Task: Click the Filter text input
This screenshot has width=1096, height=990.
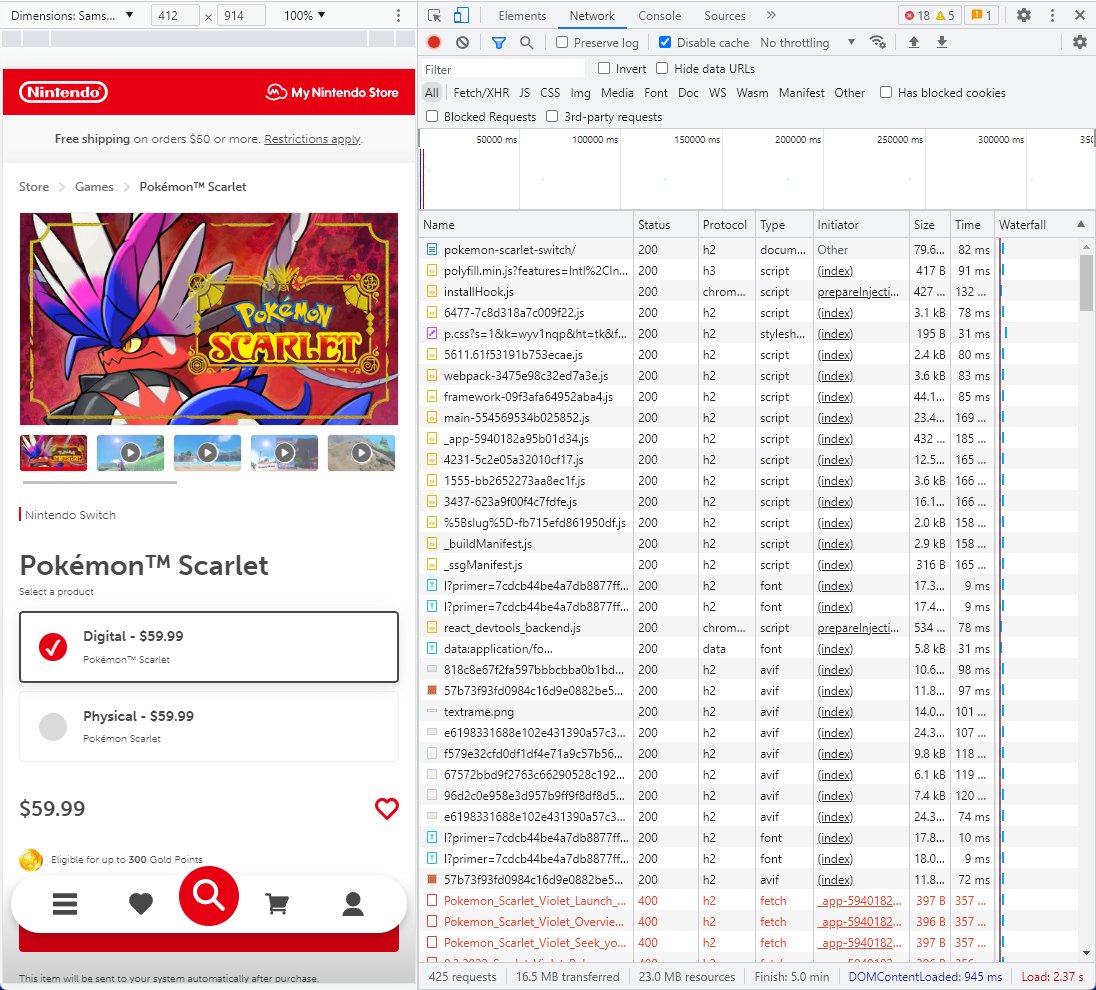Action: [503, 69]
